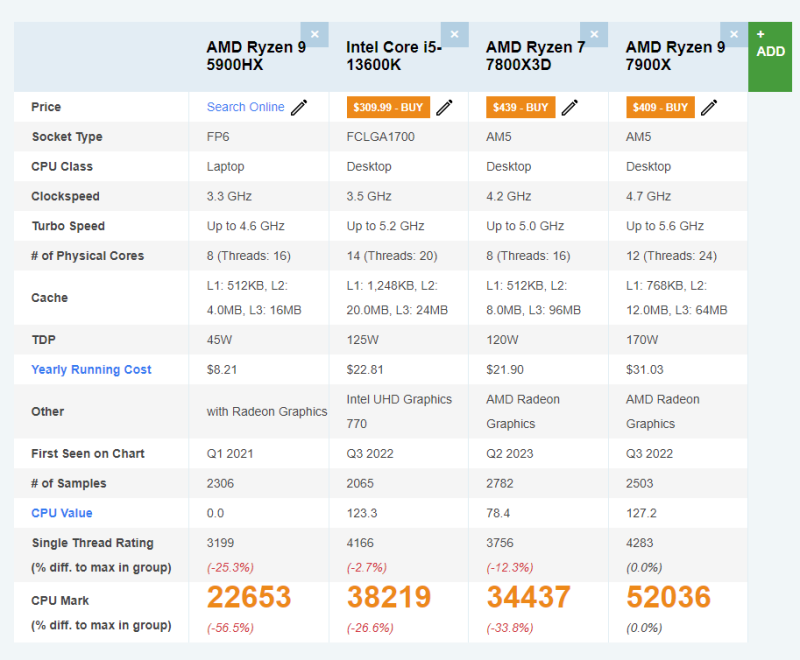Remove AMD Ryzen 7 7800X3D column

[594, 34]
